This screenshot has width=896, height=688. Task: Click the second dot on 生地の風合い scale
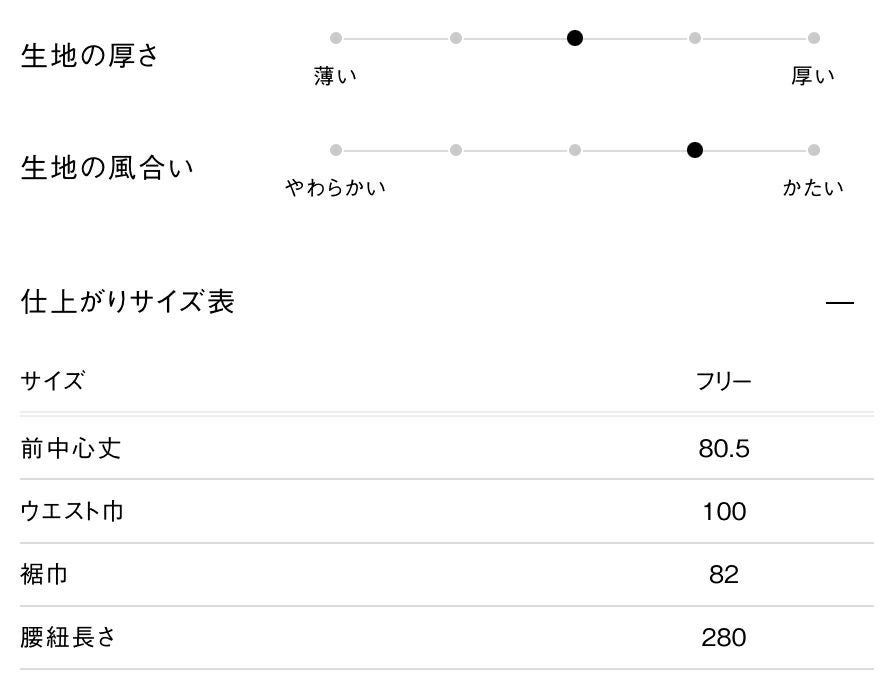coord(456,150)
